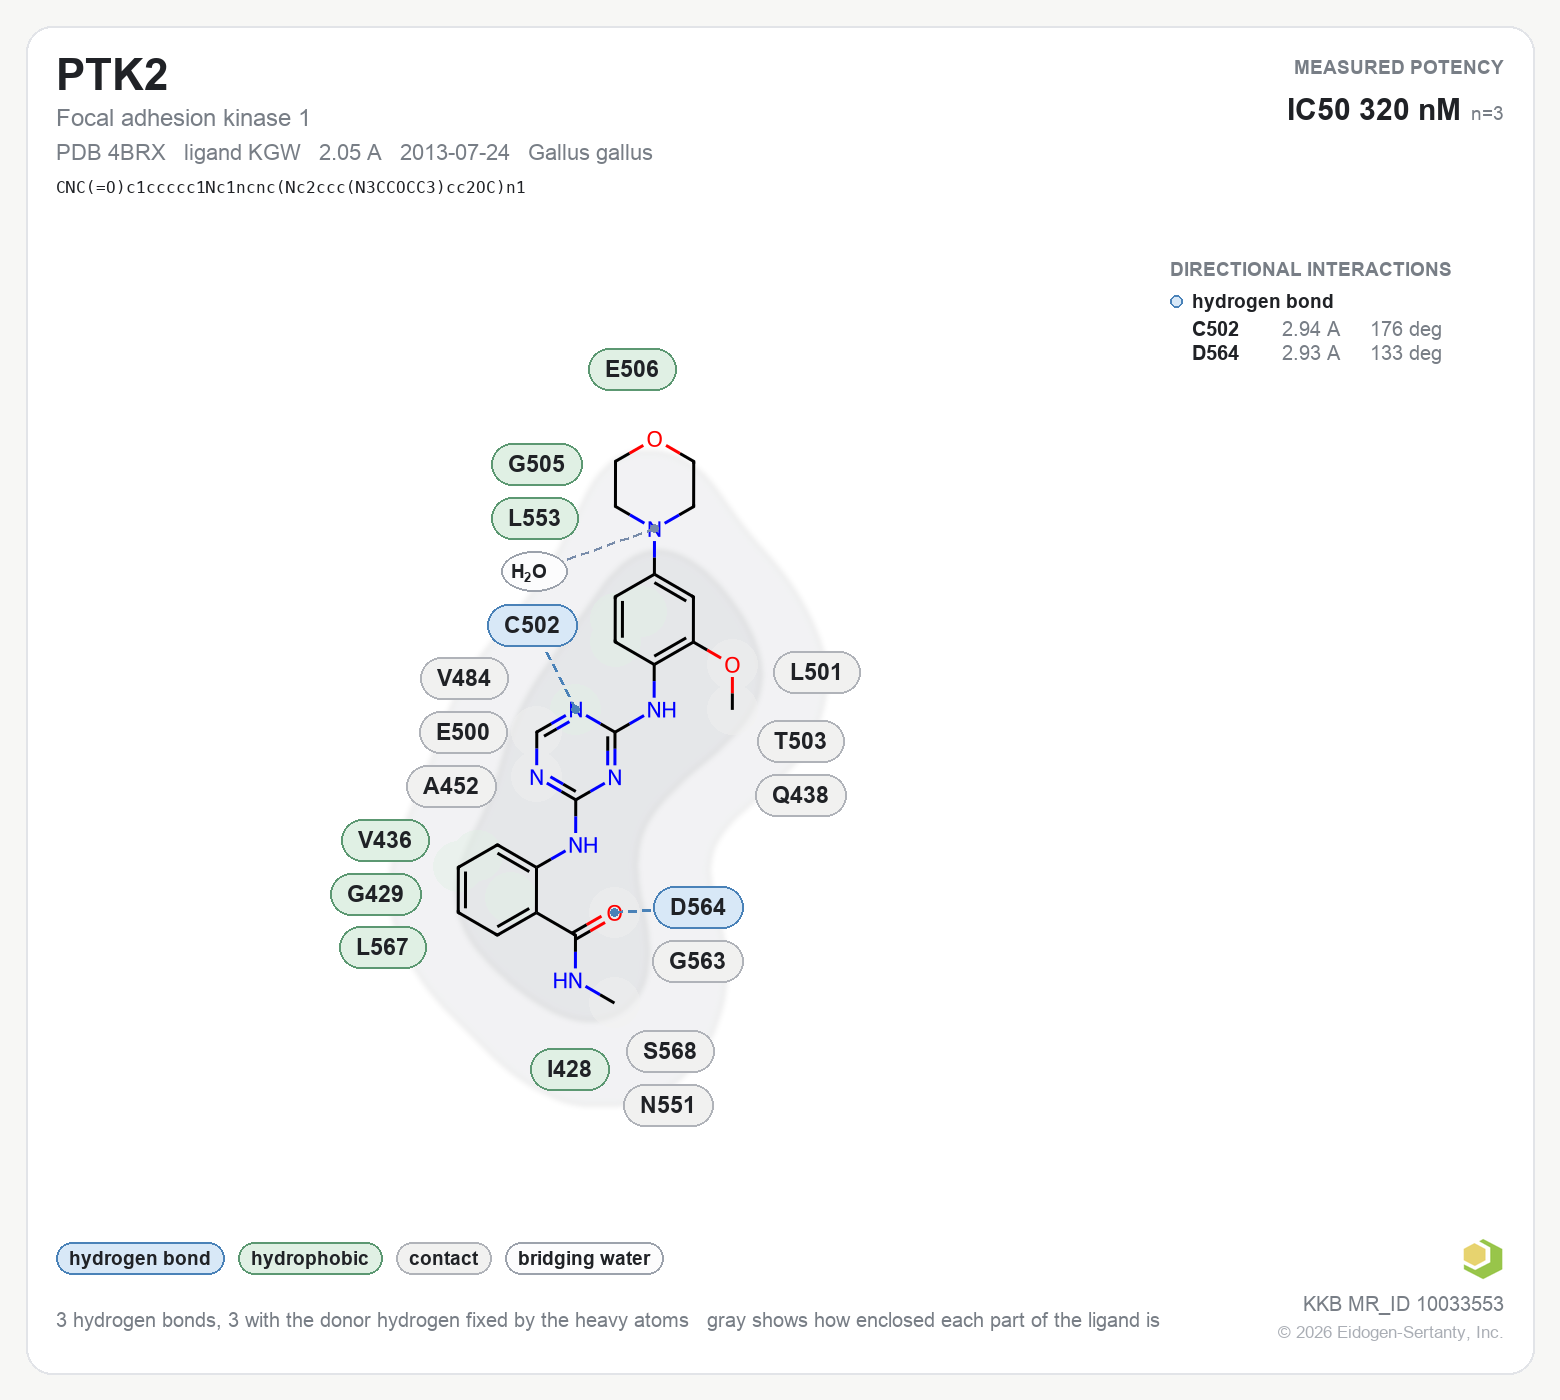Click the C502 row in interactions table
This screenshot has height=1400, width=1560.
coord(1316,329)
